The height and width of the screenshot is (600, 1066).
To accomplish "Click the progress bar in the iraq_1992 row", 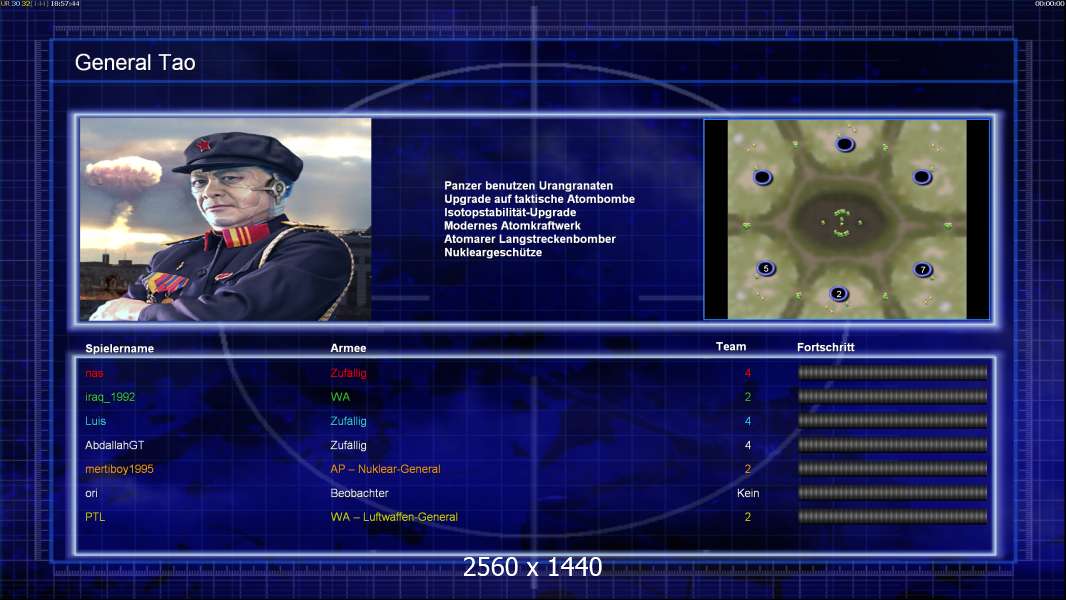I will pos(892,396).
